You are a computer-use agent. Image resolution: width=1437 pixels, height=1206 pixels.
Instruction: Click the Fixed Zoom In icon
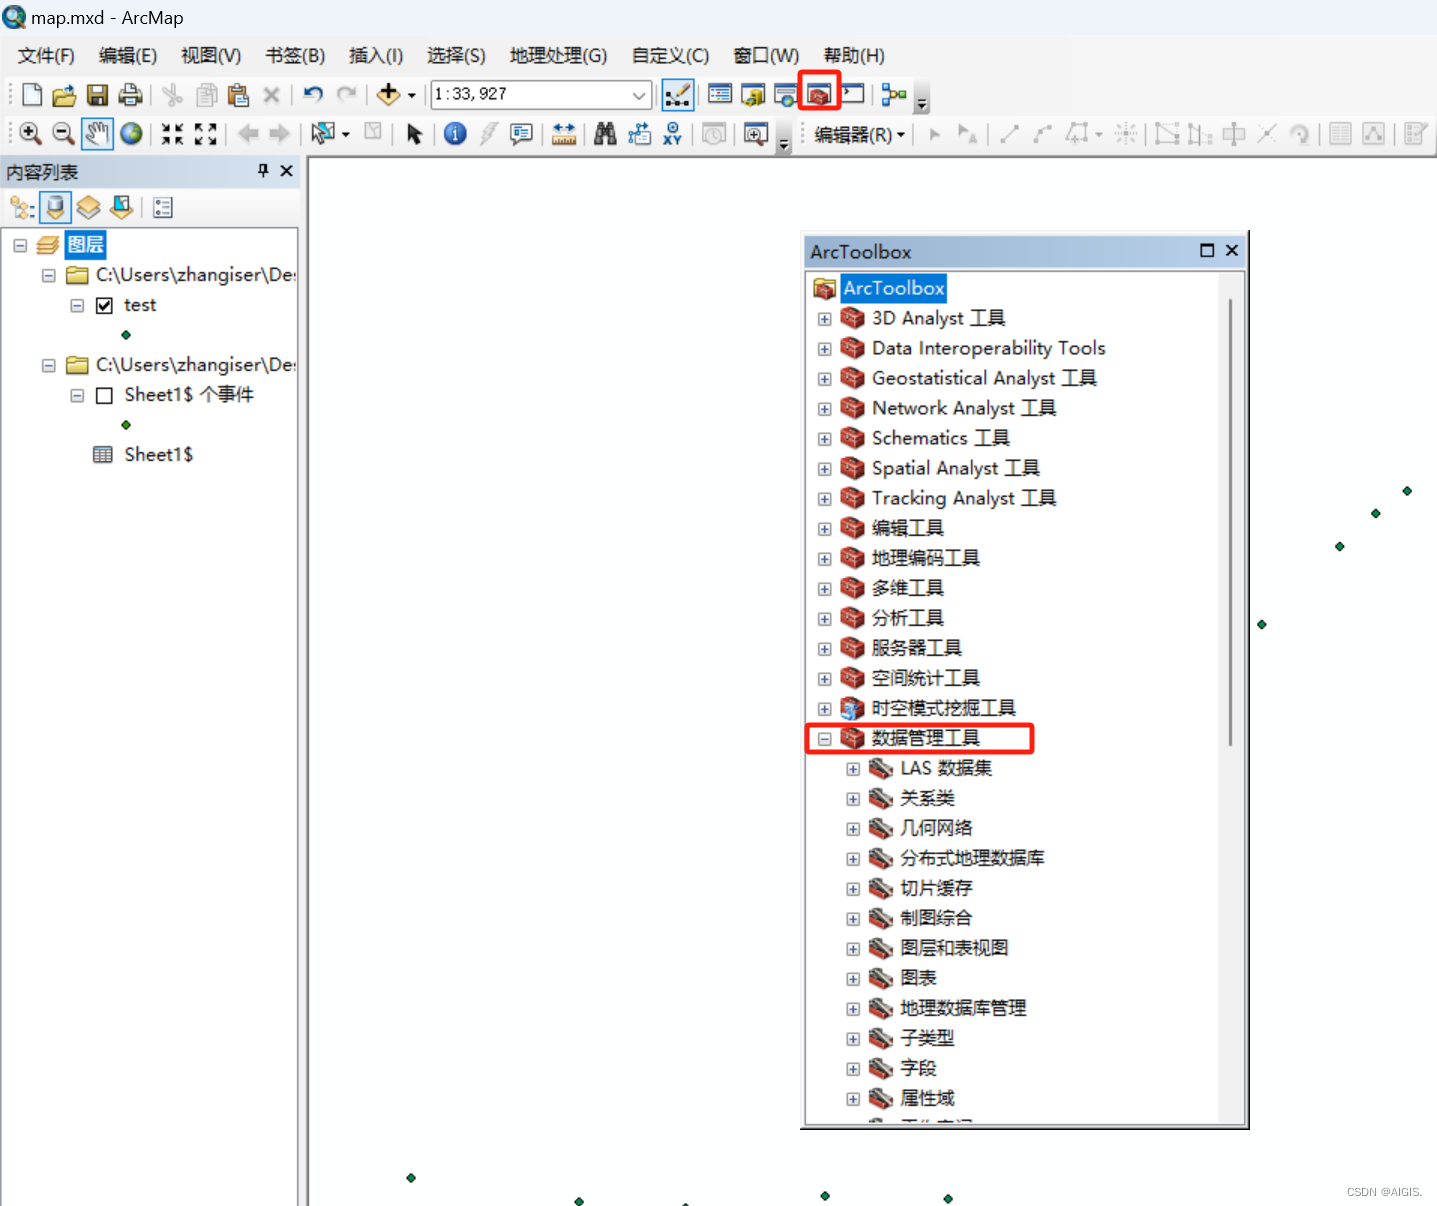(x=173, y=134)
